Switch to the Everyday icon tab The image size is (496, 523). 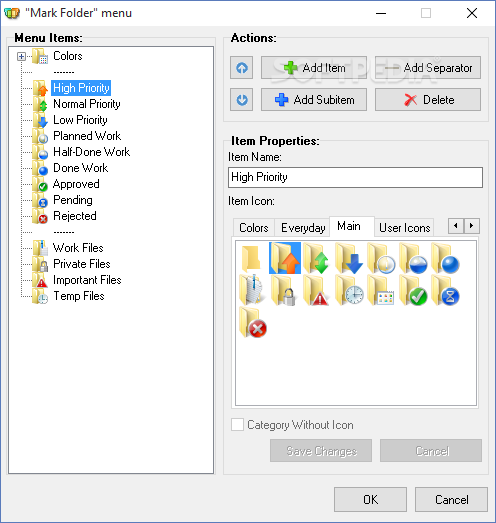[303, 228]
